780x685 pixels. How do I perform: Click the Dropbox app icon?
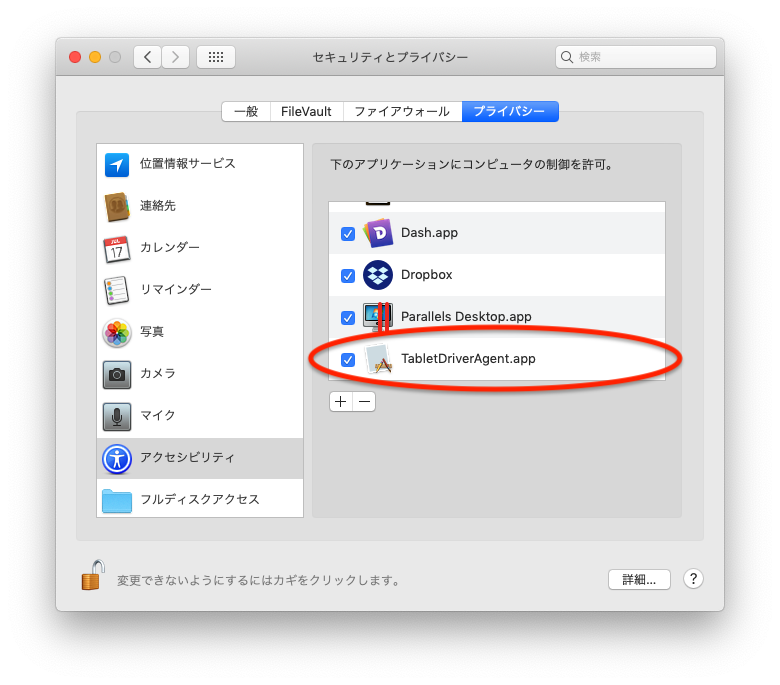[x=378, y=275]
